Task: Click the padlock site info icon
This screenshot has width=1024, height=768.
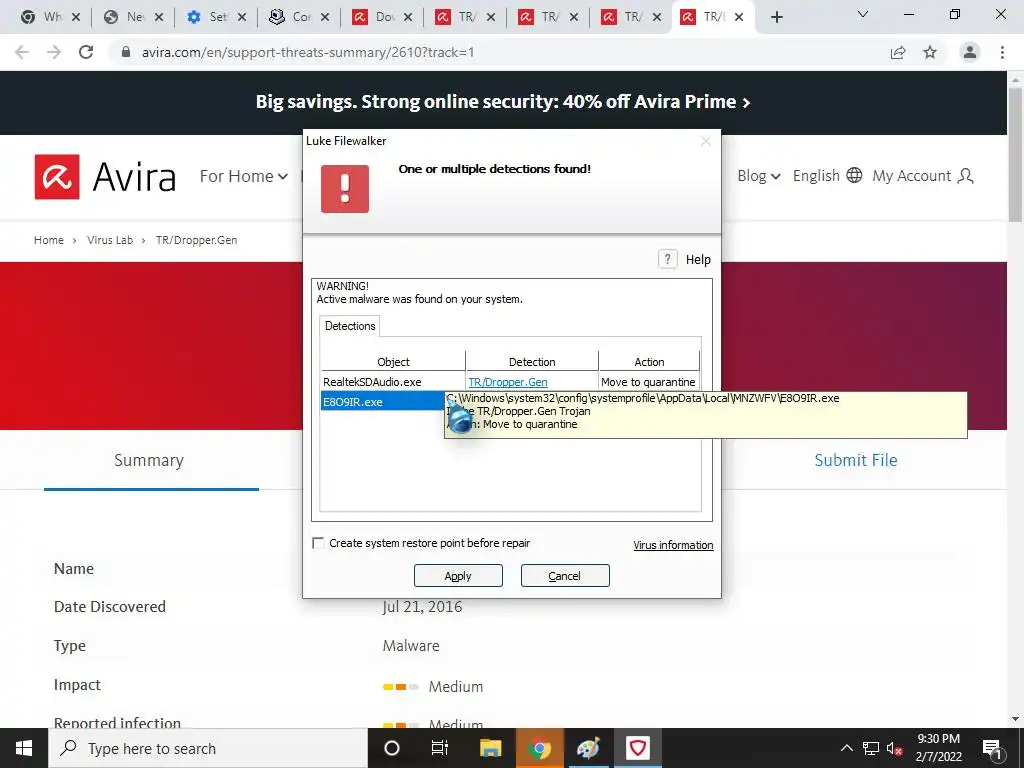Action: pos(126,52)
